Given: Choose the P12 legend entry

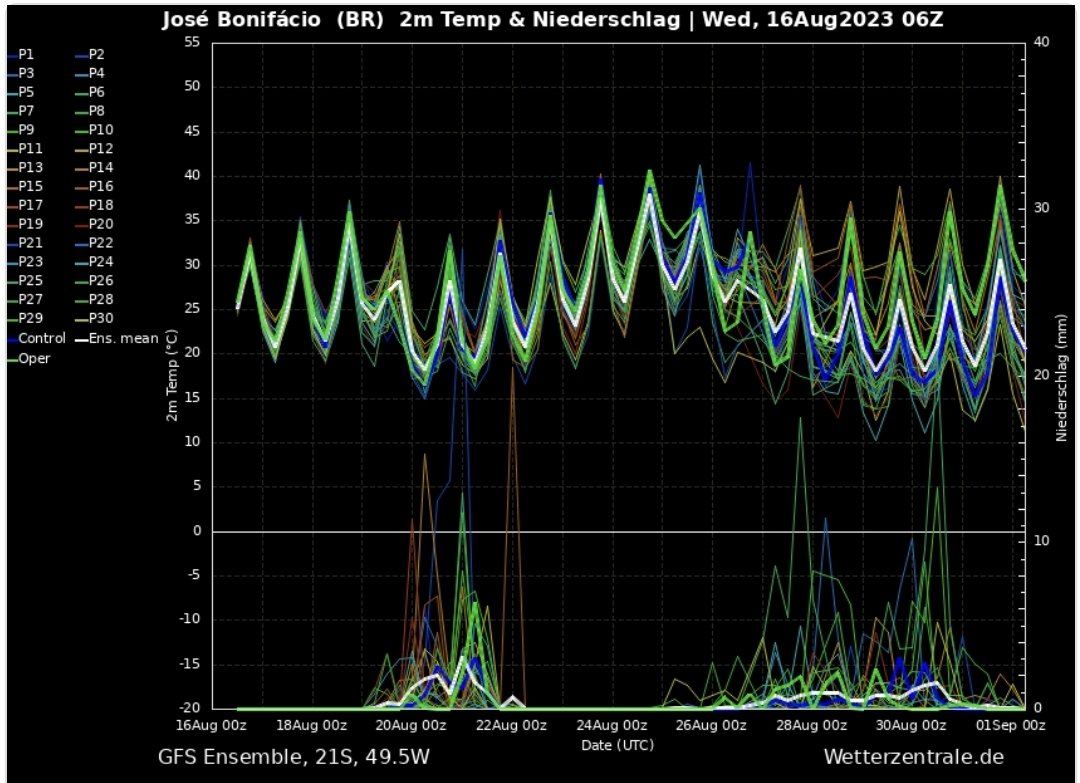Looking at the screenshot, I should tap(94, 149).
